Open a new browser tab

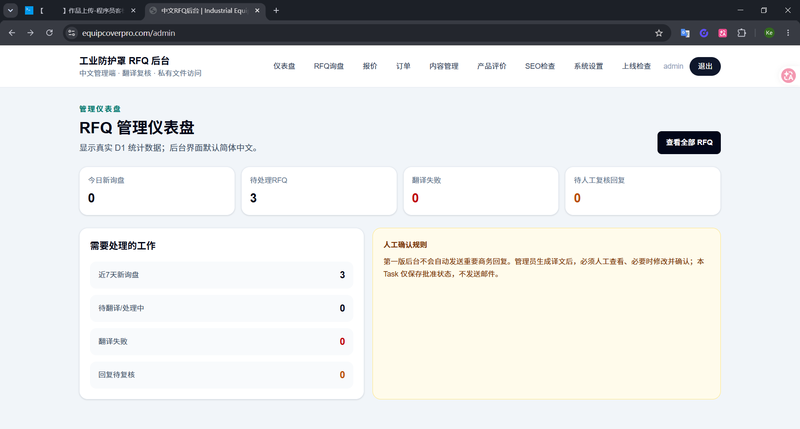point(276,10)
